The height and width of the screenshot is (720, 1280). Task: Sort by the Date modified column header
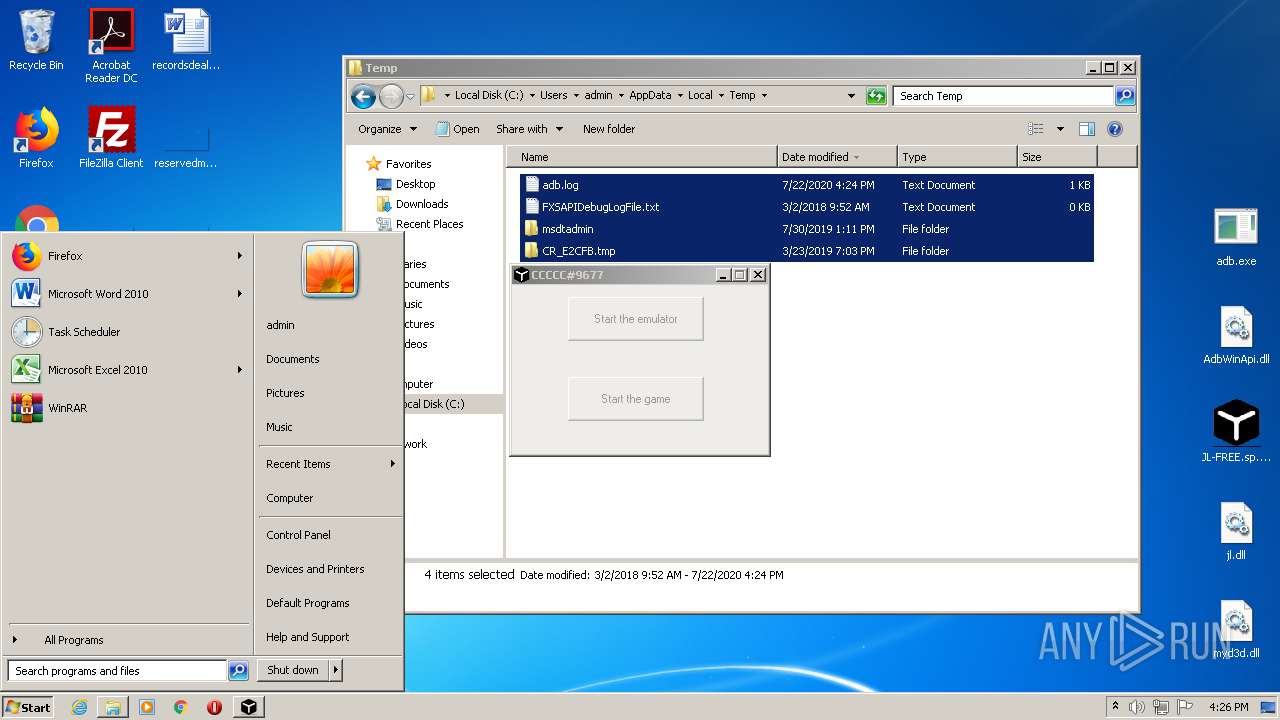(x=837, y=157)
